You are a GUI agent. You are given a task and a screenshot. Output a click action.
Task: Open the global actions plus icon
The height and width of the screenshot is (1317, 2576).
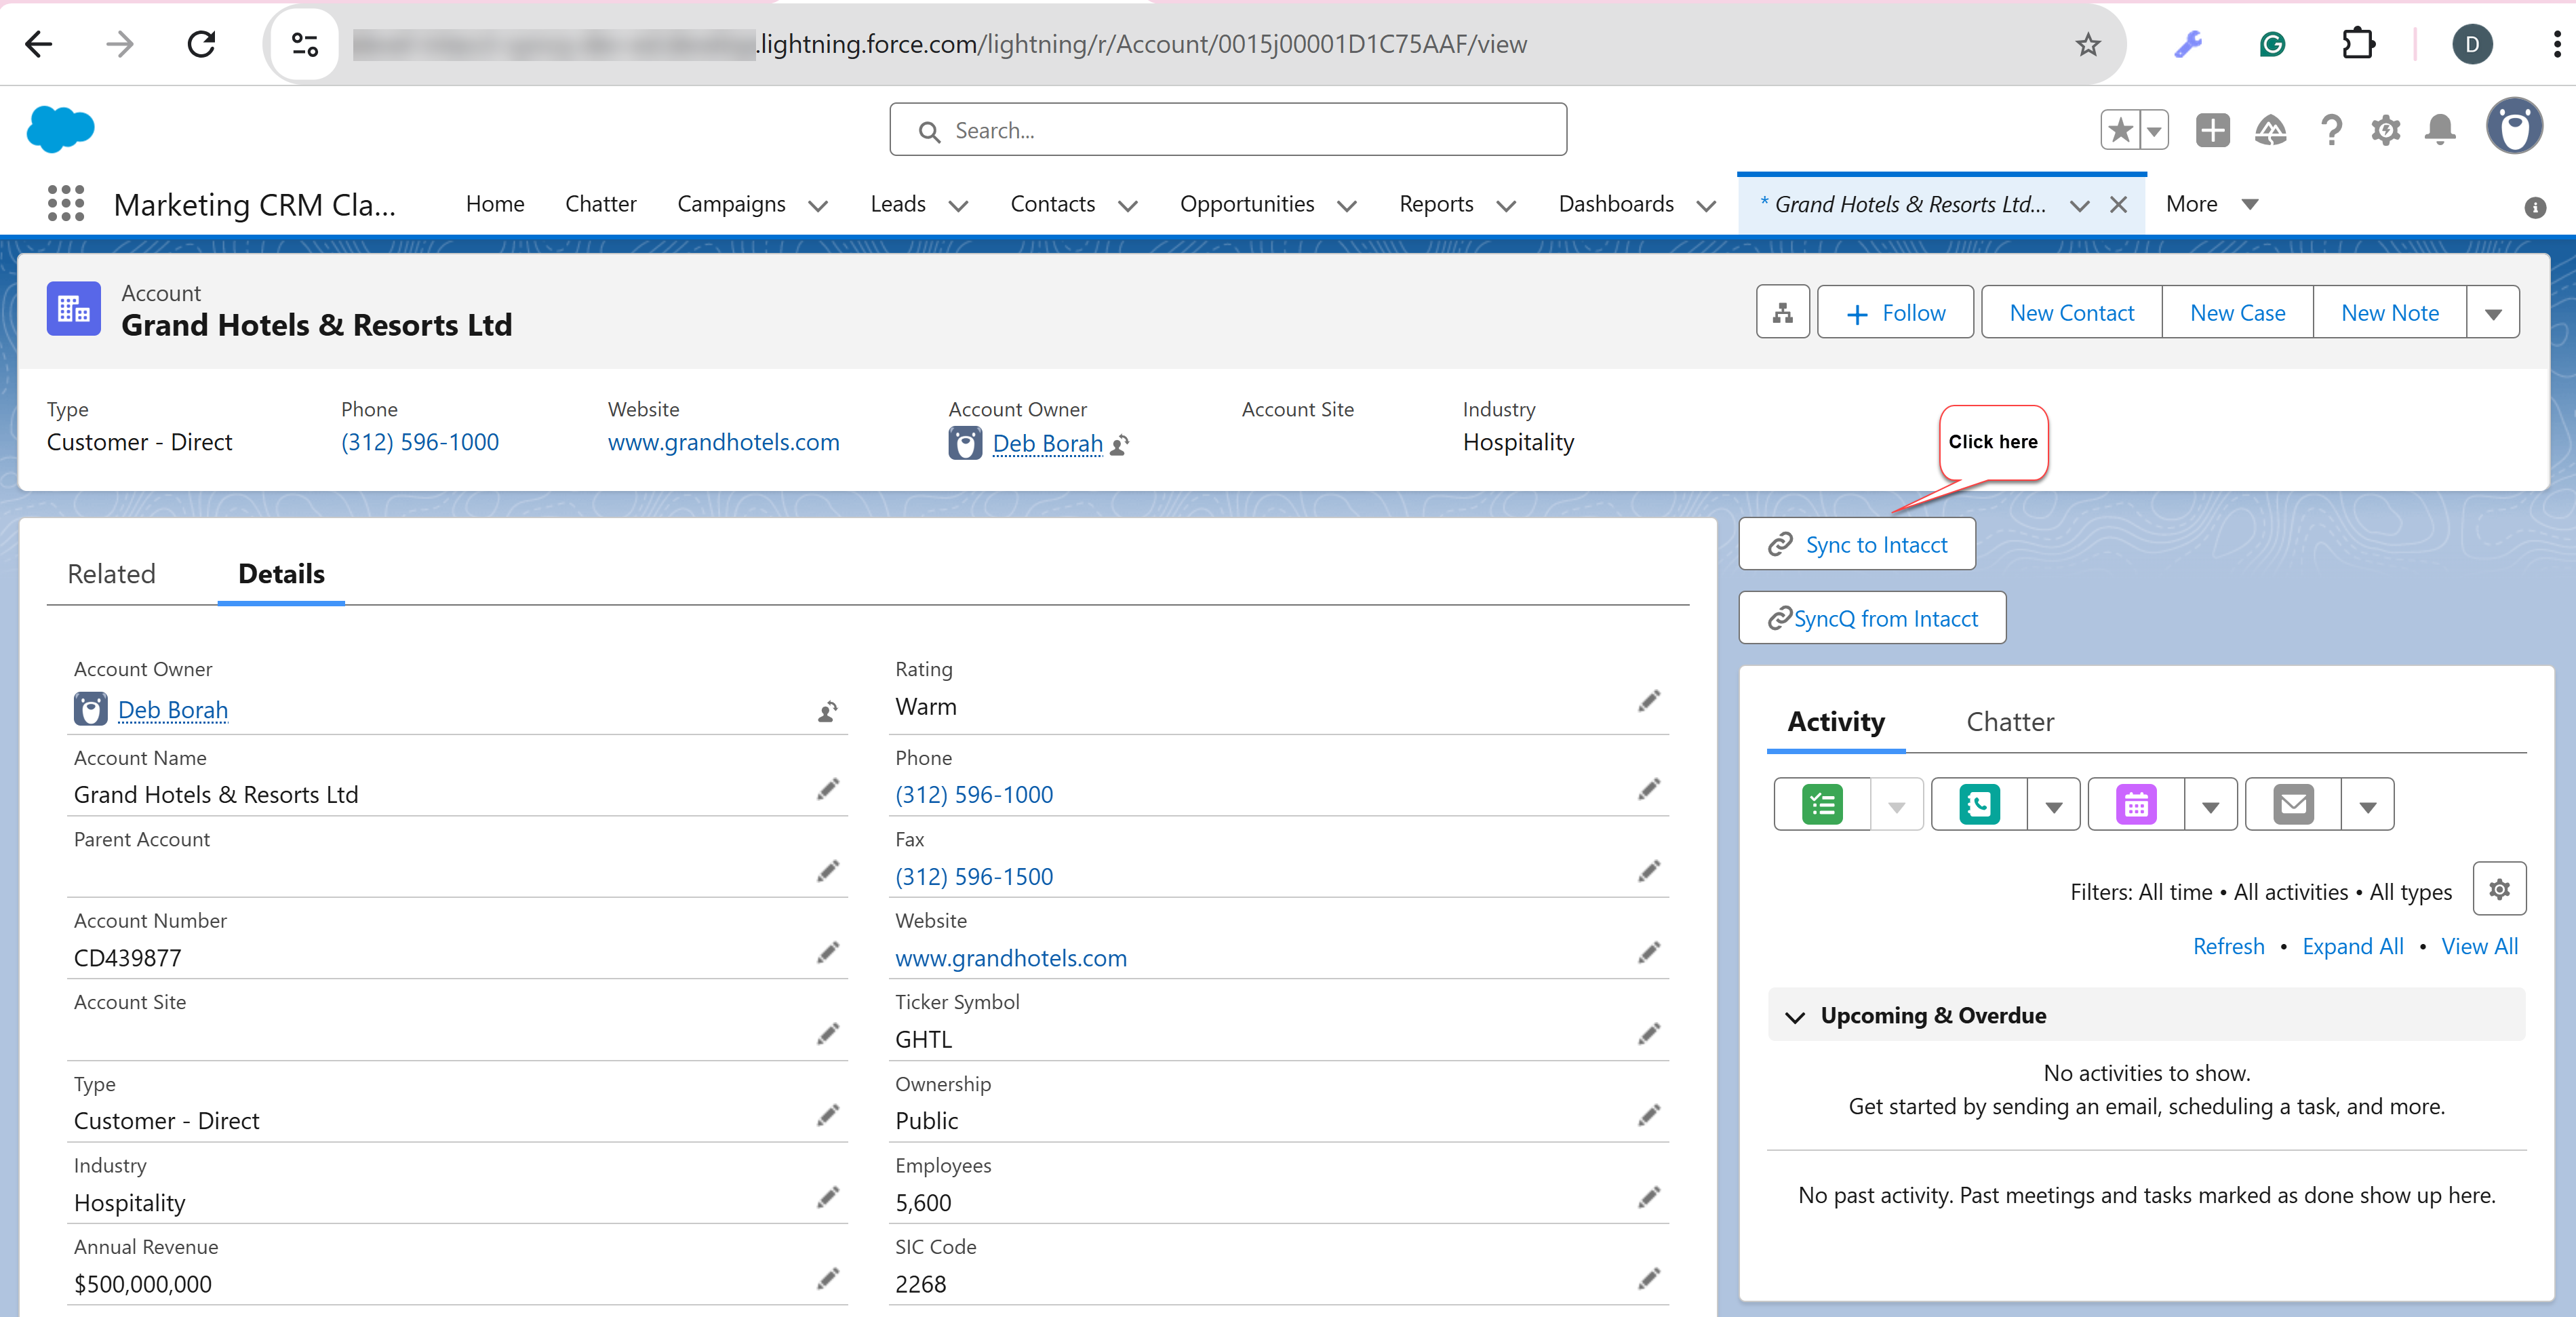pos(2212,130)
